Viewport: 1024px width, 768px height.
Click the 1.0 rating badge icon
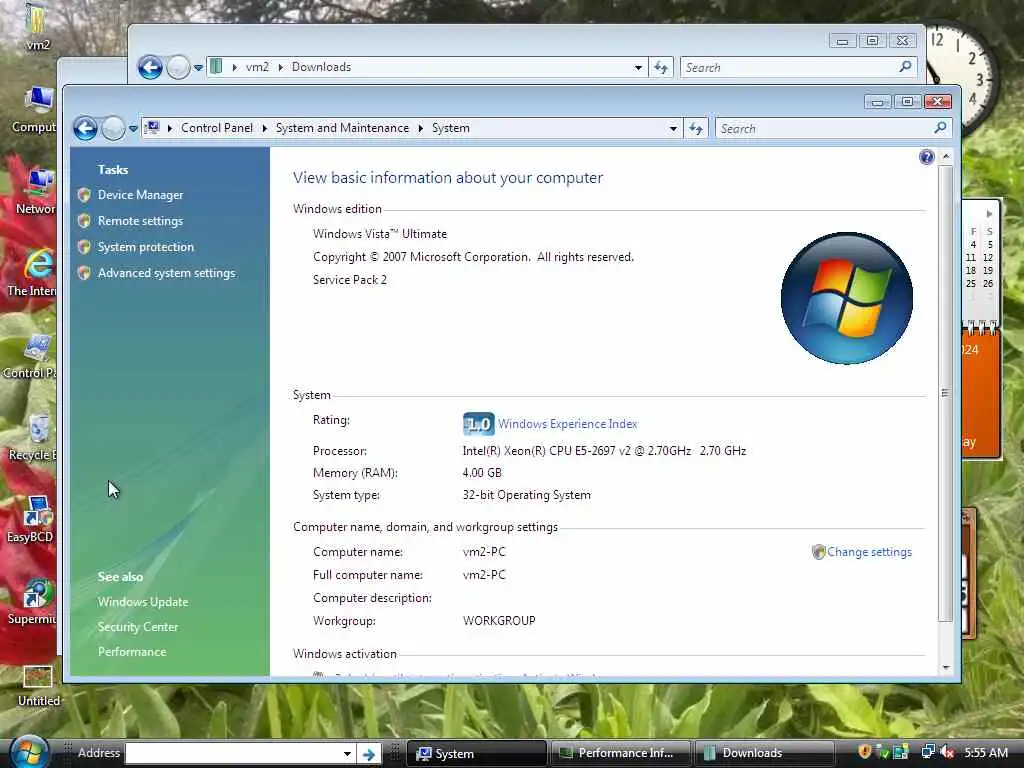pos(479,424)
